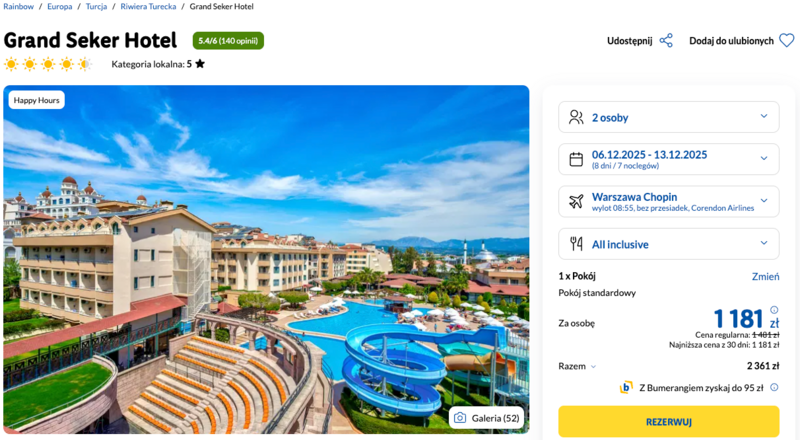Click the local category star icon

point(200,64)
